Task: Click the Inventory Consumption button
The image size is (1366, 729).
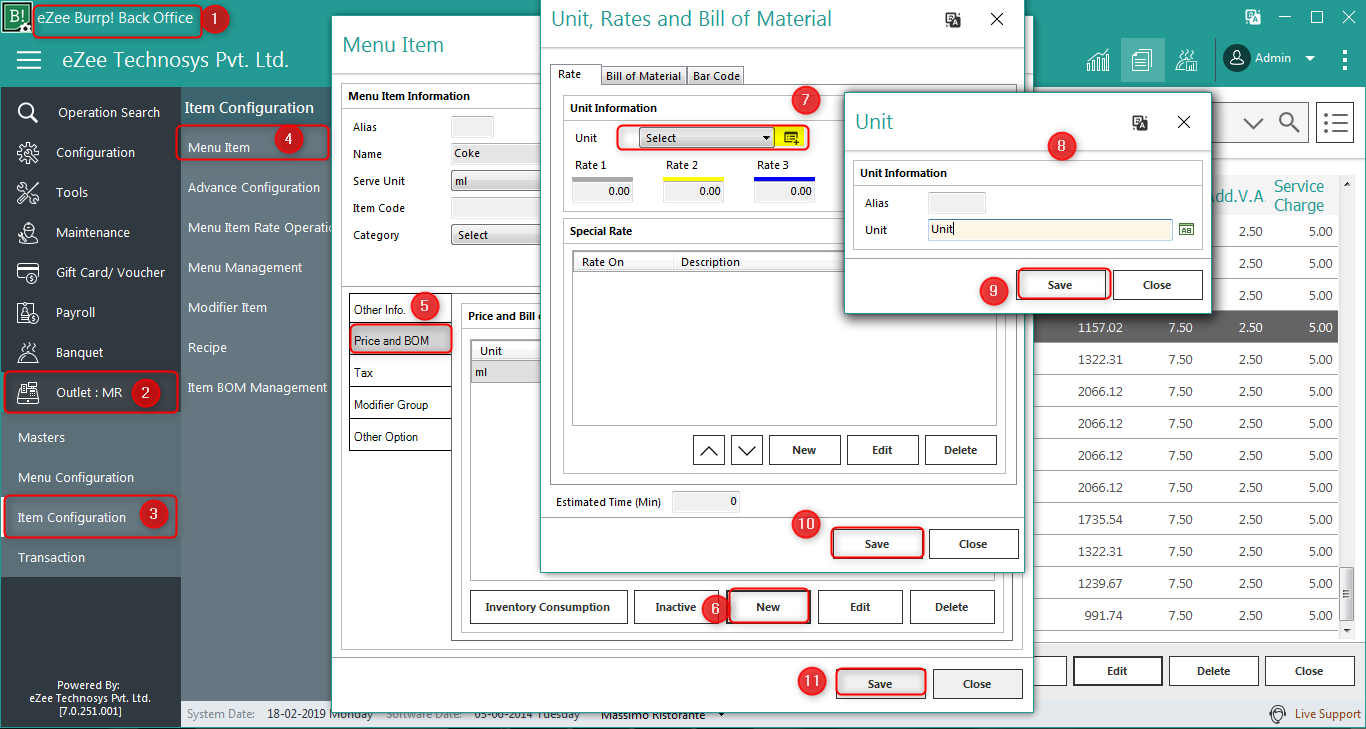Action: pos(548,607)
